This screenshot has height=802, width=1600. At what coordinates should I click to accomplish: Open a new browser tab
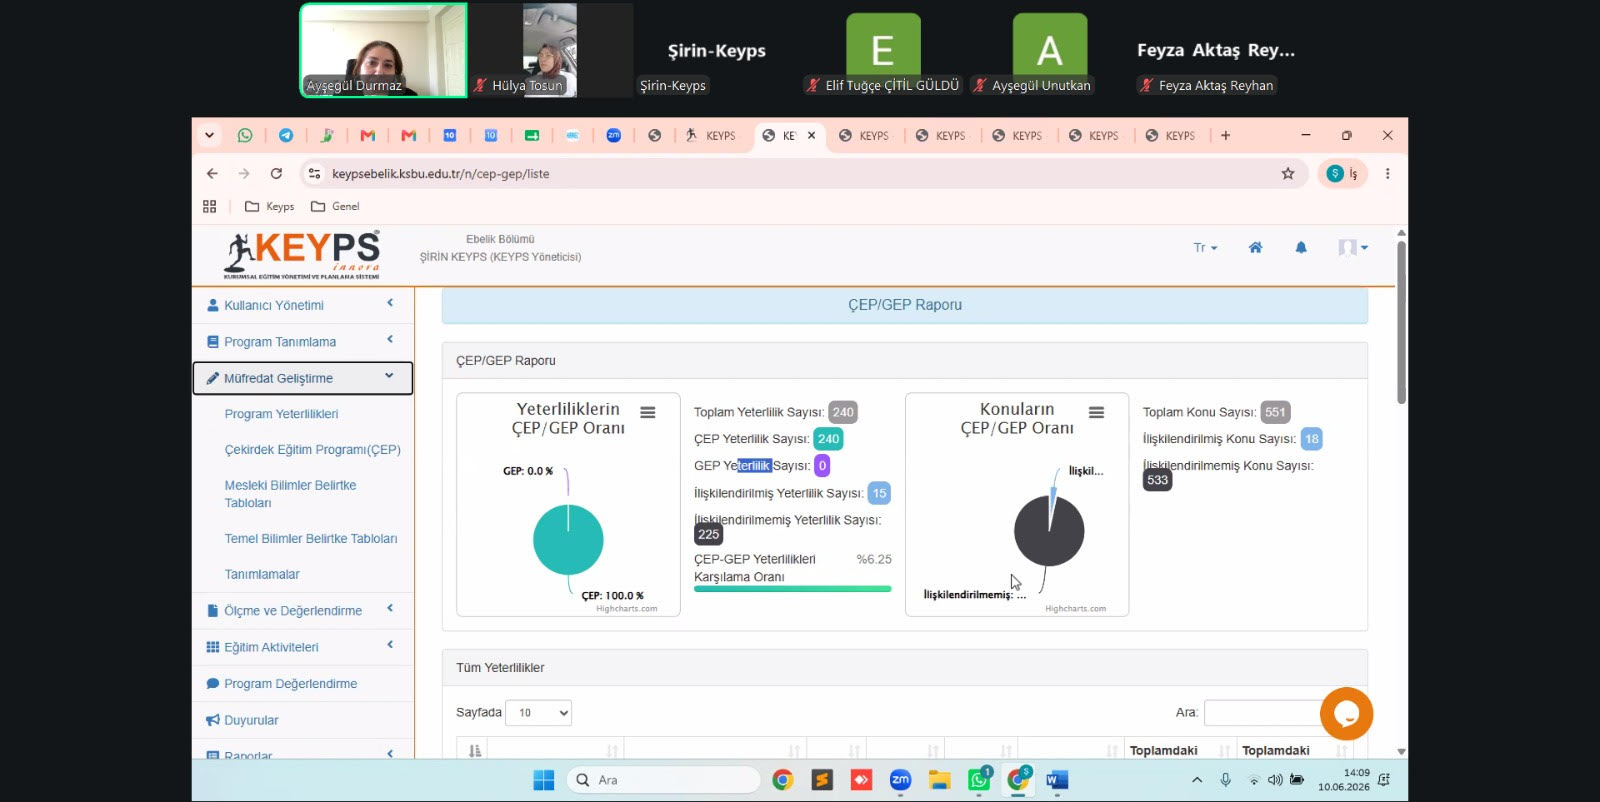click(1226, 135)
